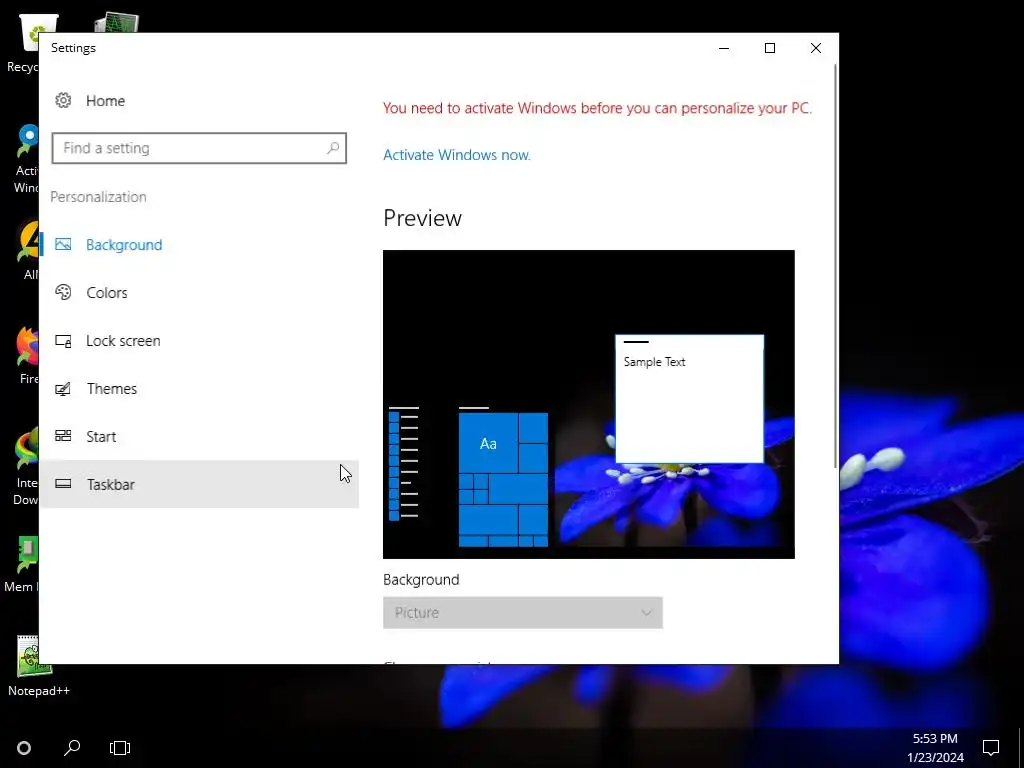
Task: Open the Taskbar settings section
Action: point(199,484)
